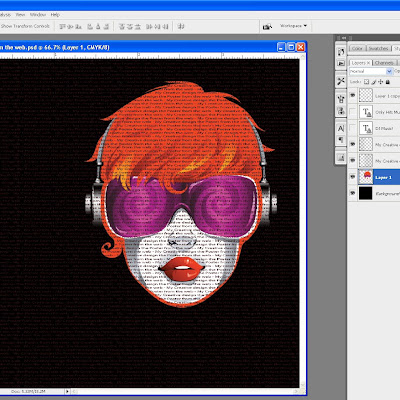400x400 pixels.
Task: Click the Go to Bridge icon
Action: 267,26
